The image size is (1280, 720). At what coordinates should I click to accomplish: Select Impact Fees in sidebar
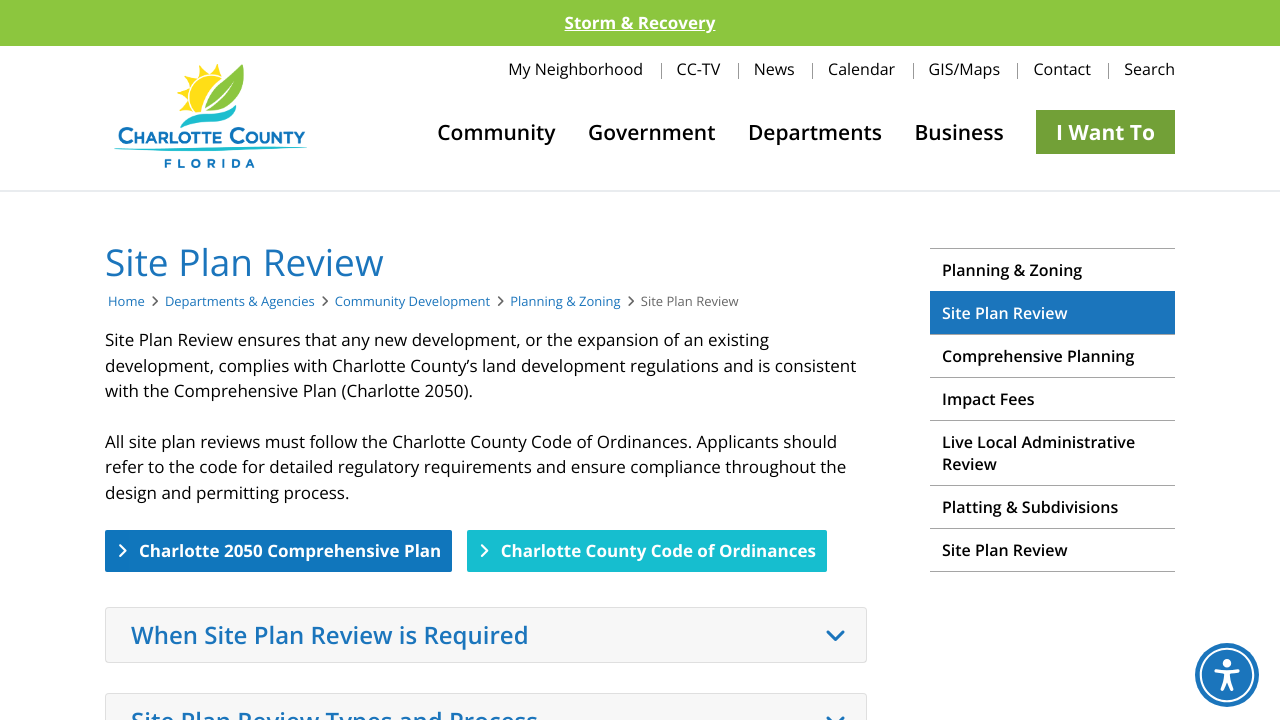(988, 399)
